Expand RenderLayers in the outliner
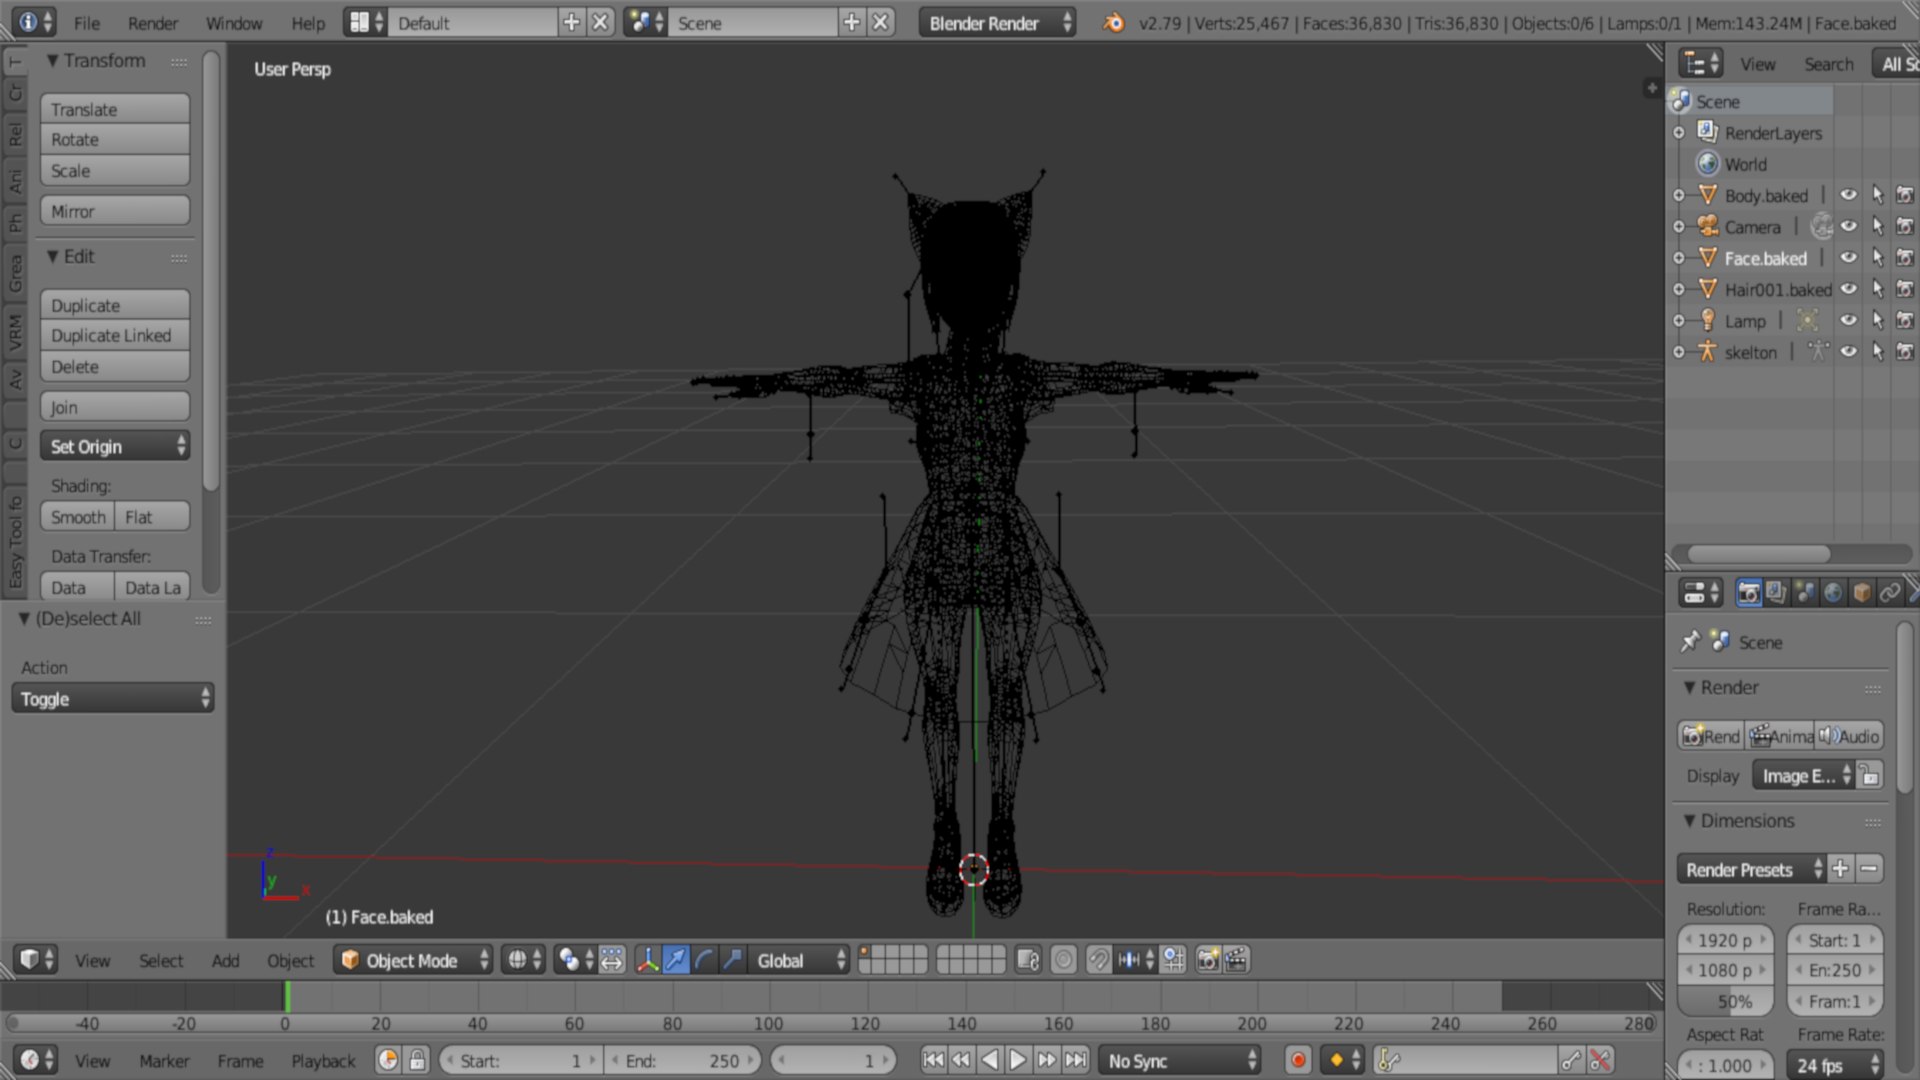 click(1679, 132)
